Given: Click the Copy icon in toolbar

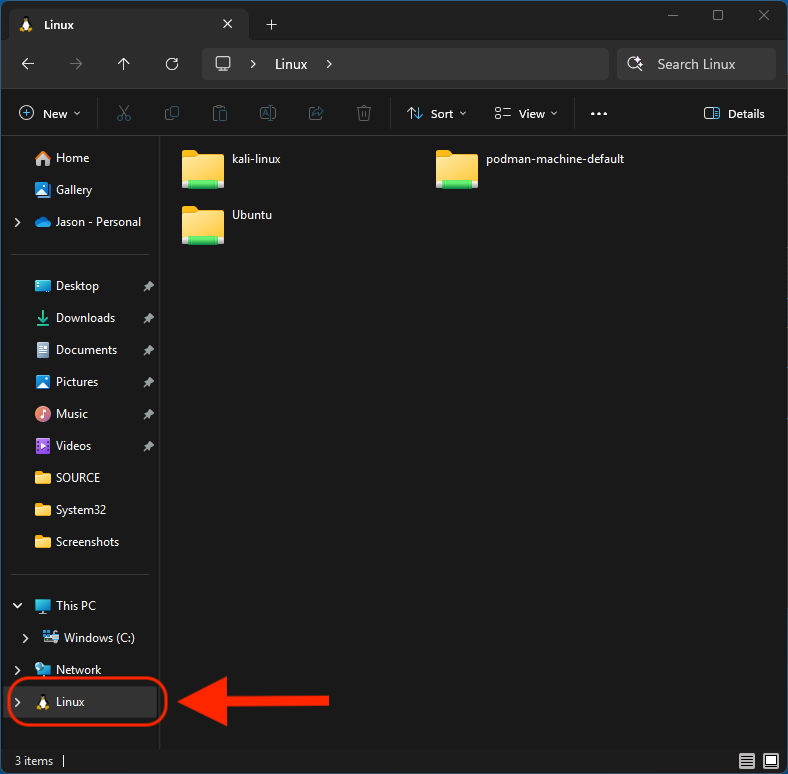Looking at the screenshot, I should (x=172, y=114).
